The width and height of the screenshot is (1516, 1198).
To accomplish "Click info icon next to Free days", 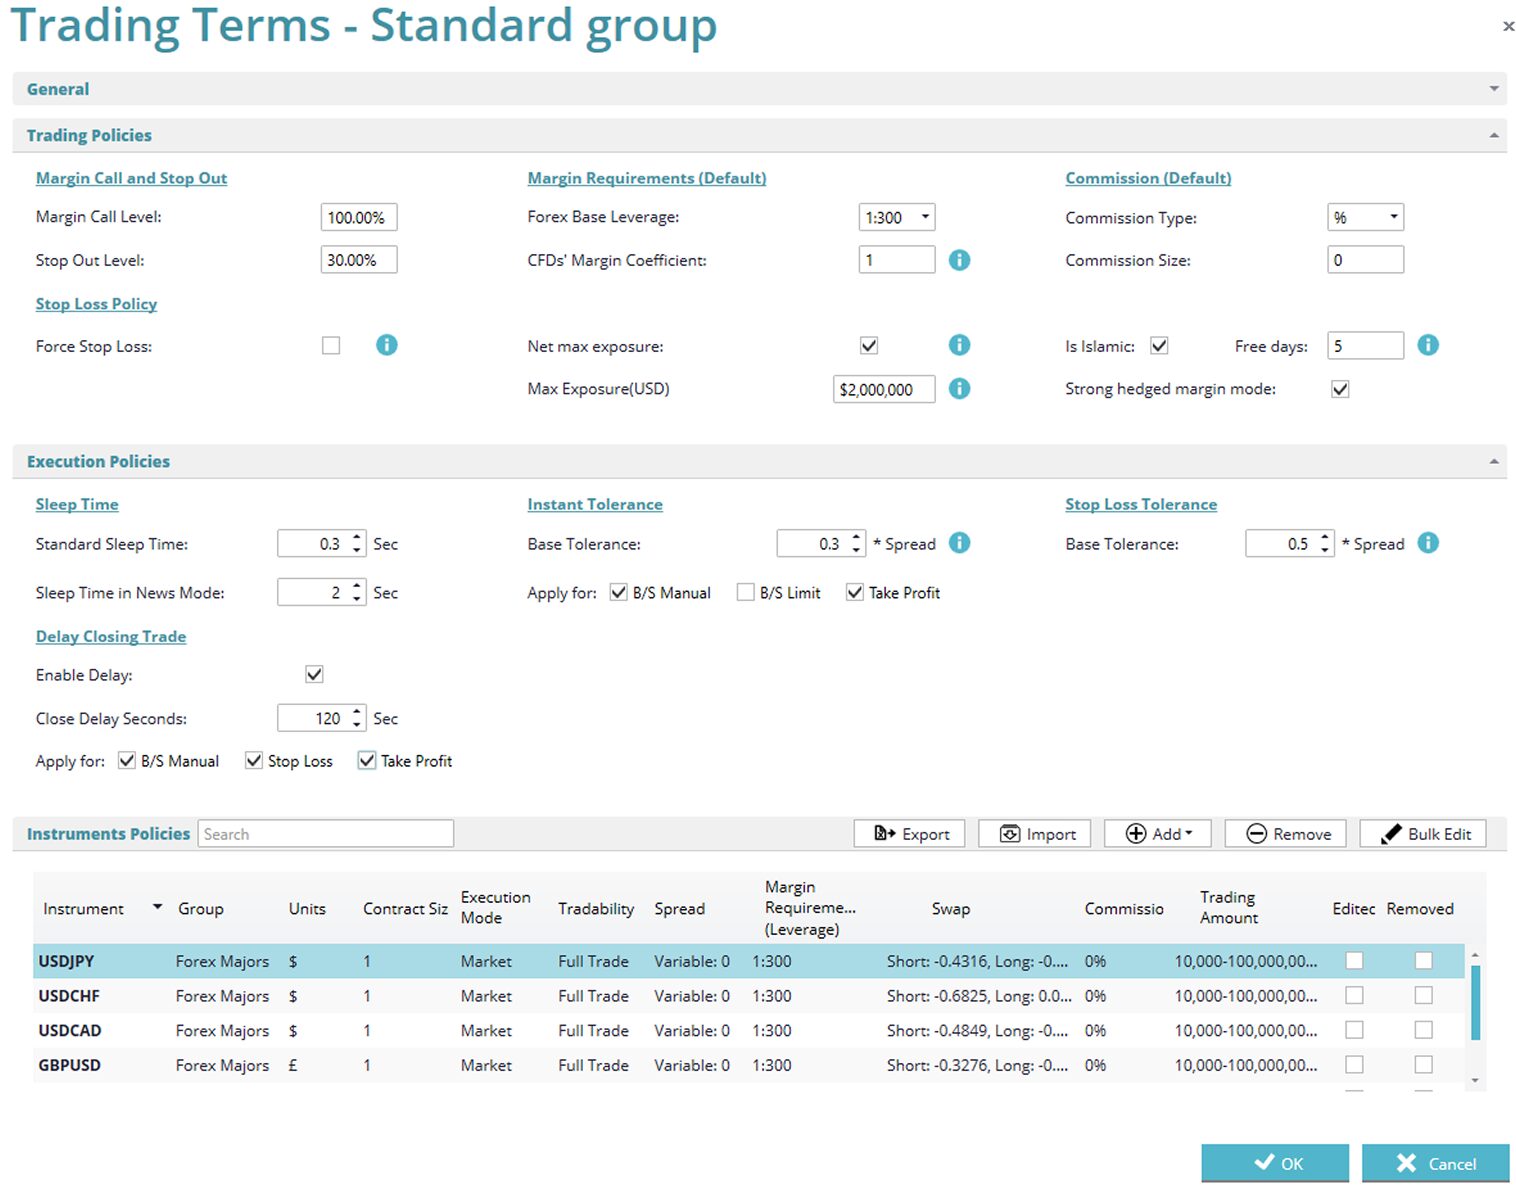I will (1428, 345).
